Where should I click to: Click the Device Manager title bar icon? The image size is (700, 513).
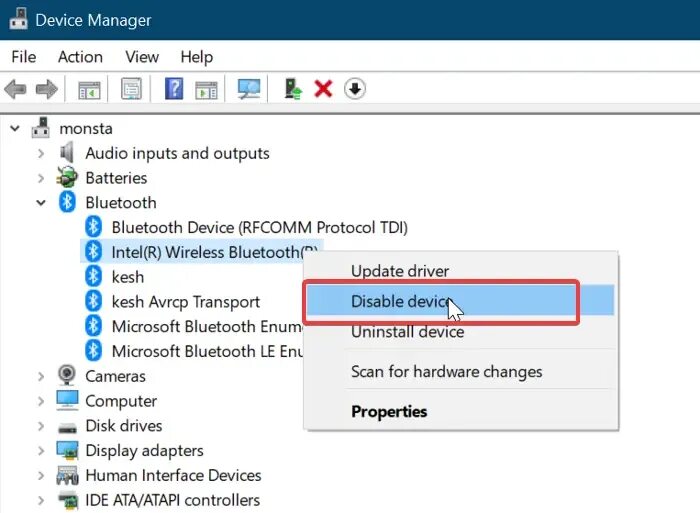pyautogui.click(x=18, y=19)
